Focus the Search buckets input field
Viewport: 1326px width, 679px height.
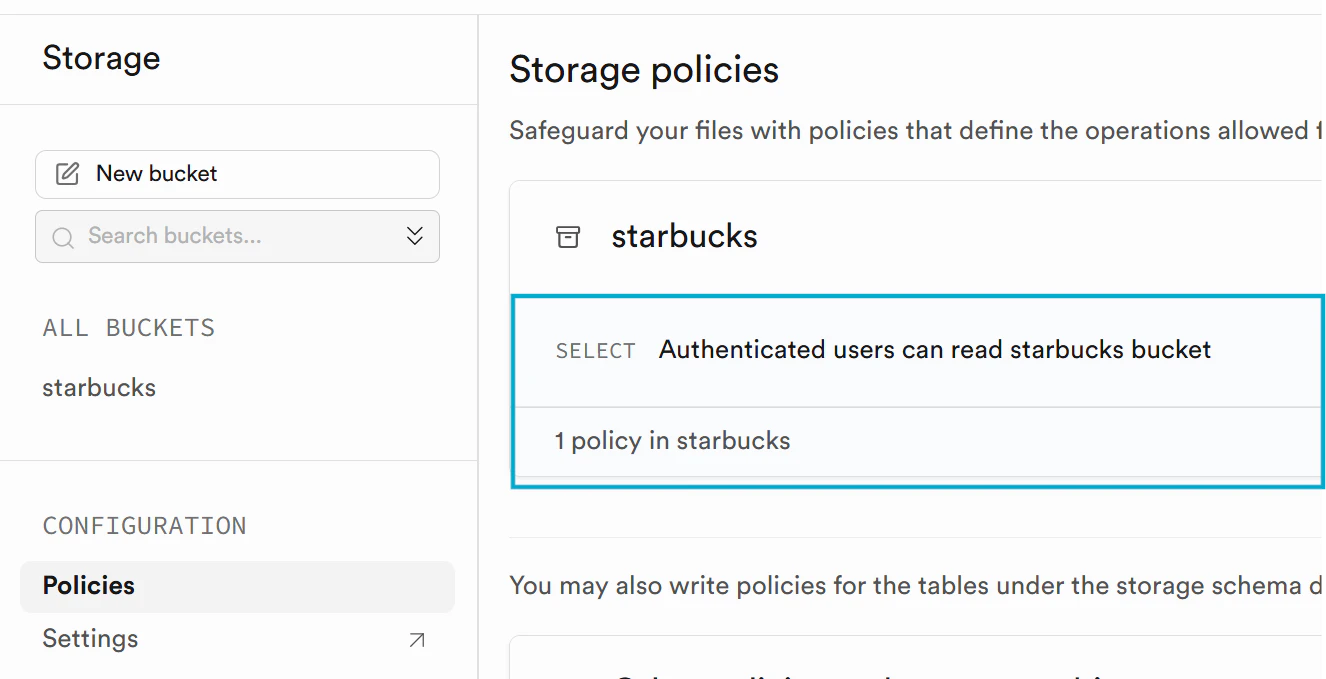point(237,236)
